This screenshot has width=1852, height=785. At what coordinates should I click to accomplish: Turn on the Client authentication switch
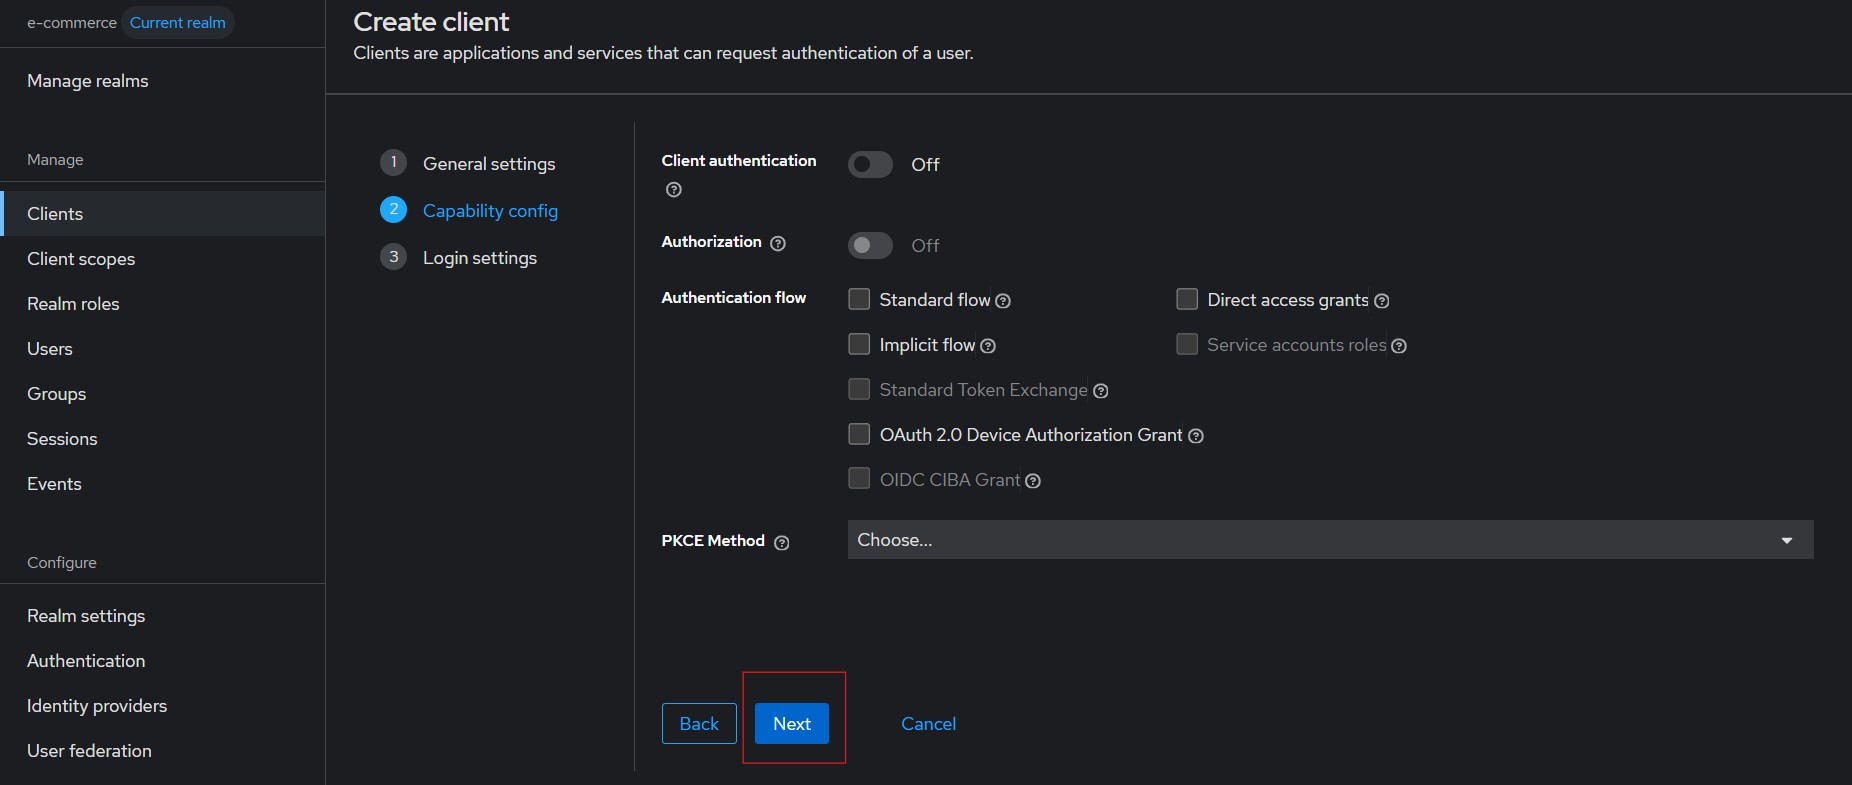pos(870,165)
